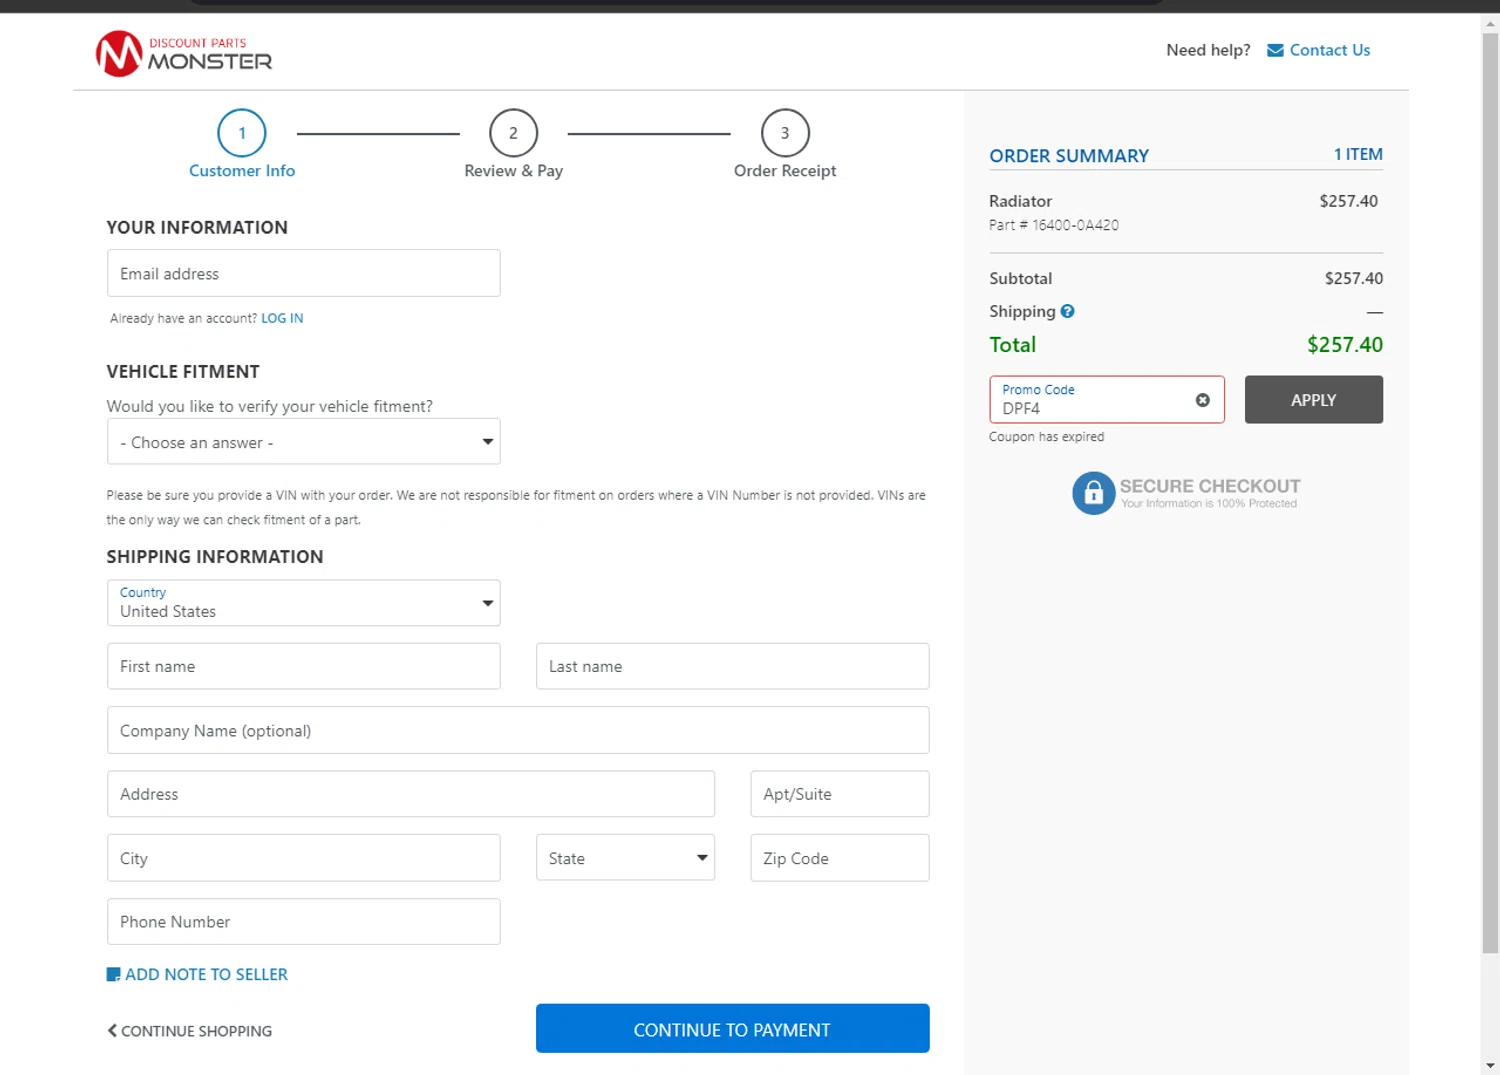The height and width of the screenshot is (1075, 1500).
Task: Click step 2 Review & Pay circle
Action: click(513, 133)
